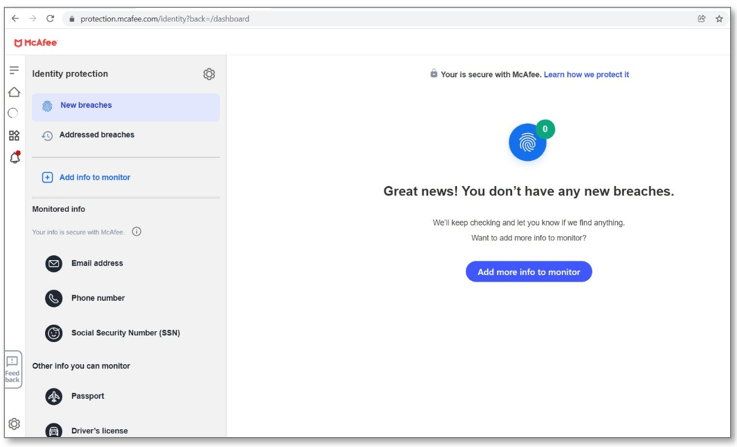This screenshot has width=737, height=447.
Task: Open the apps grid icon in sidebar
Action: [x=14, y=136]
